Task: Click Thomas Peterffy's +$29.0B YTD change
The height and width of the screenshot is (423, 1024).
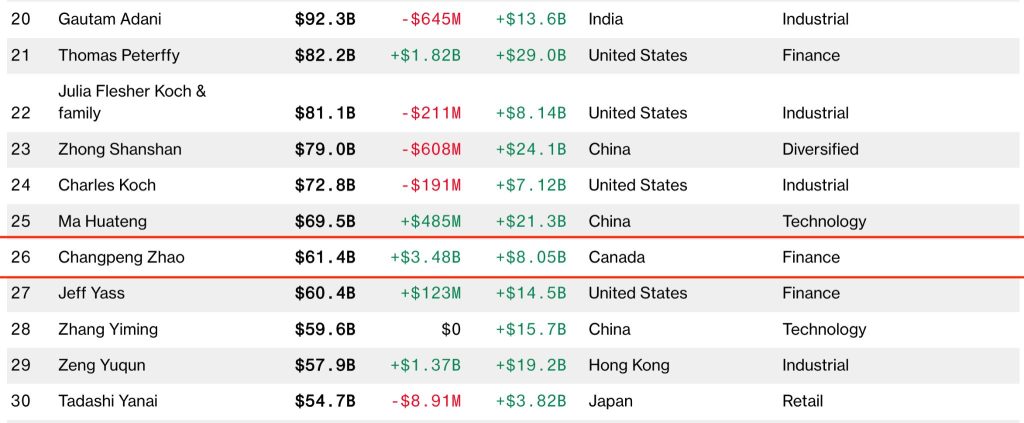Action: (530, 55)
